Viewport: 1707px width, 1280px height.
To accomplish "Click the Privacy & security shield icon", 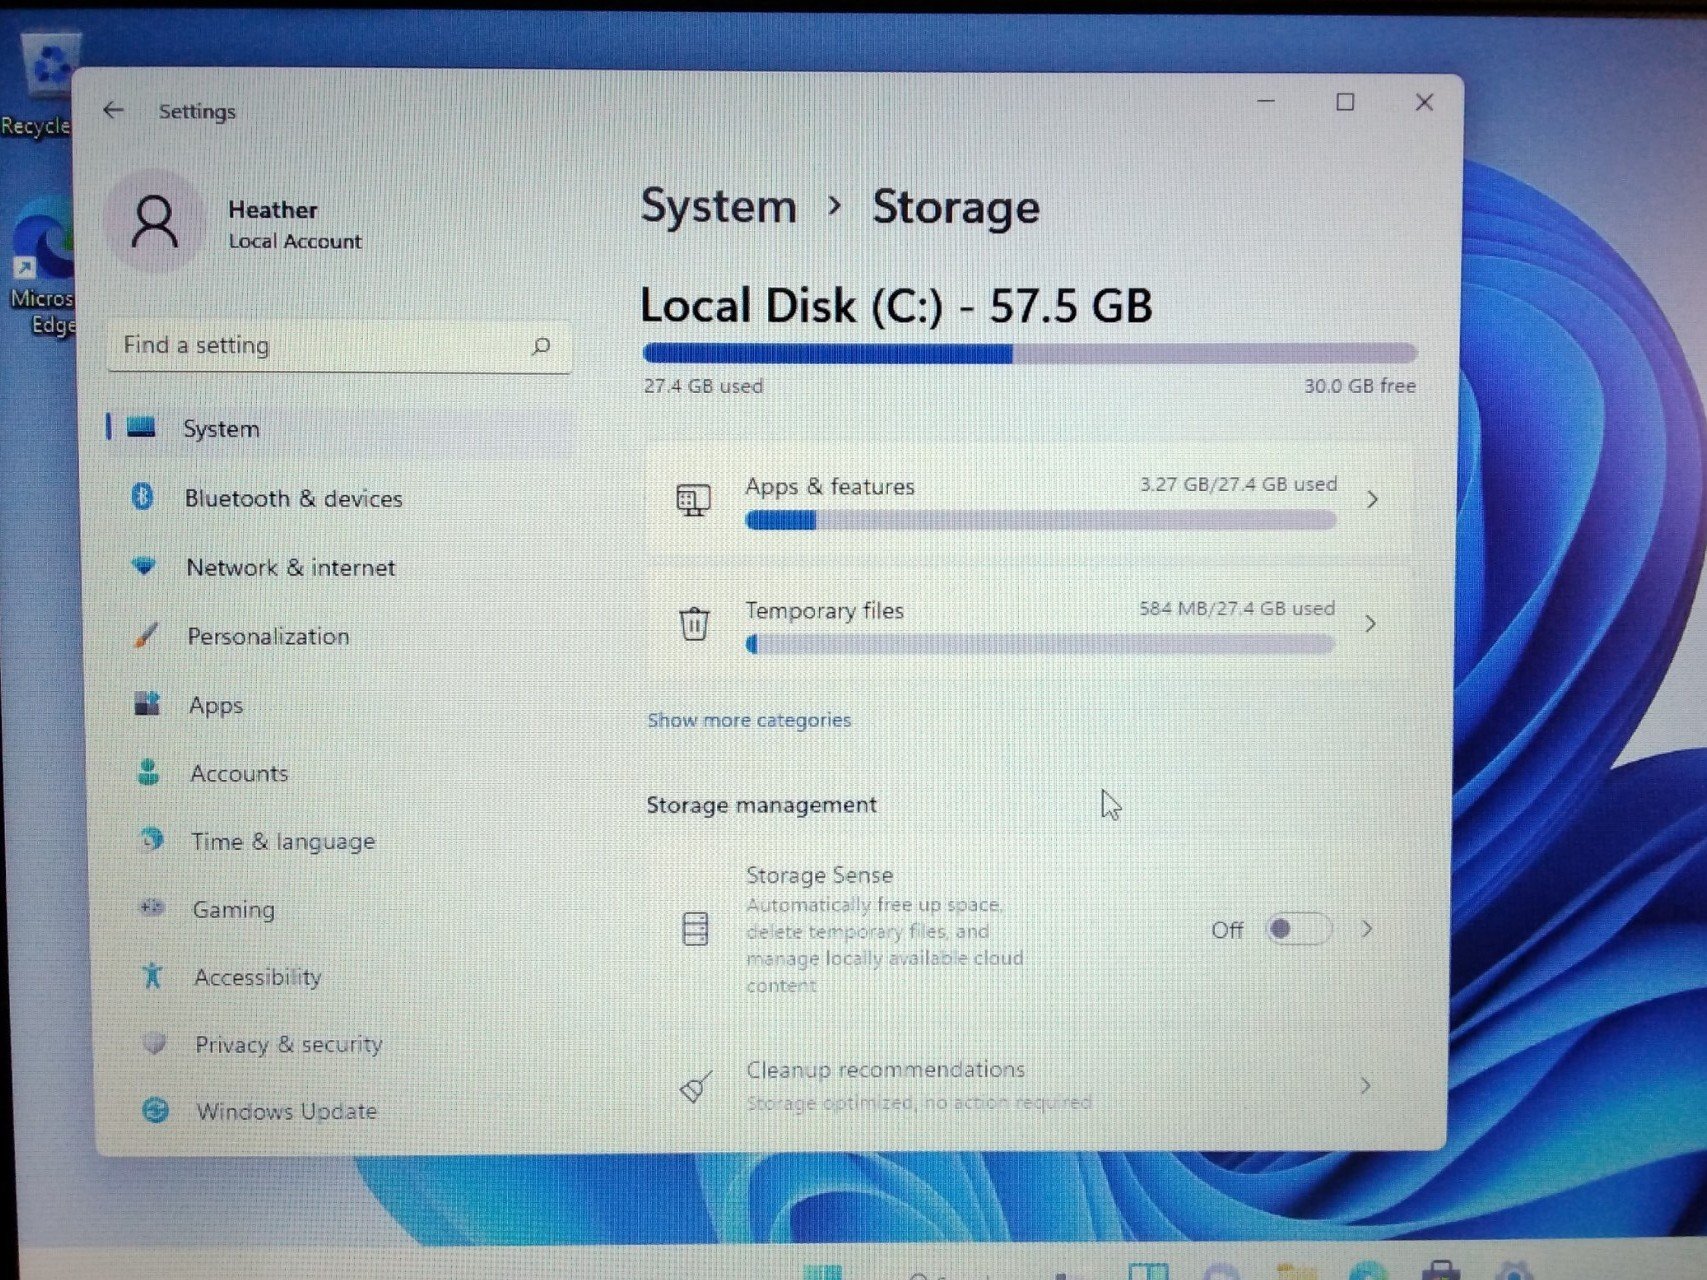I will tap(154, 1043).
